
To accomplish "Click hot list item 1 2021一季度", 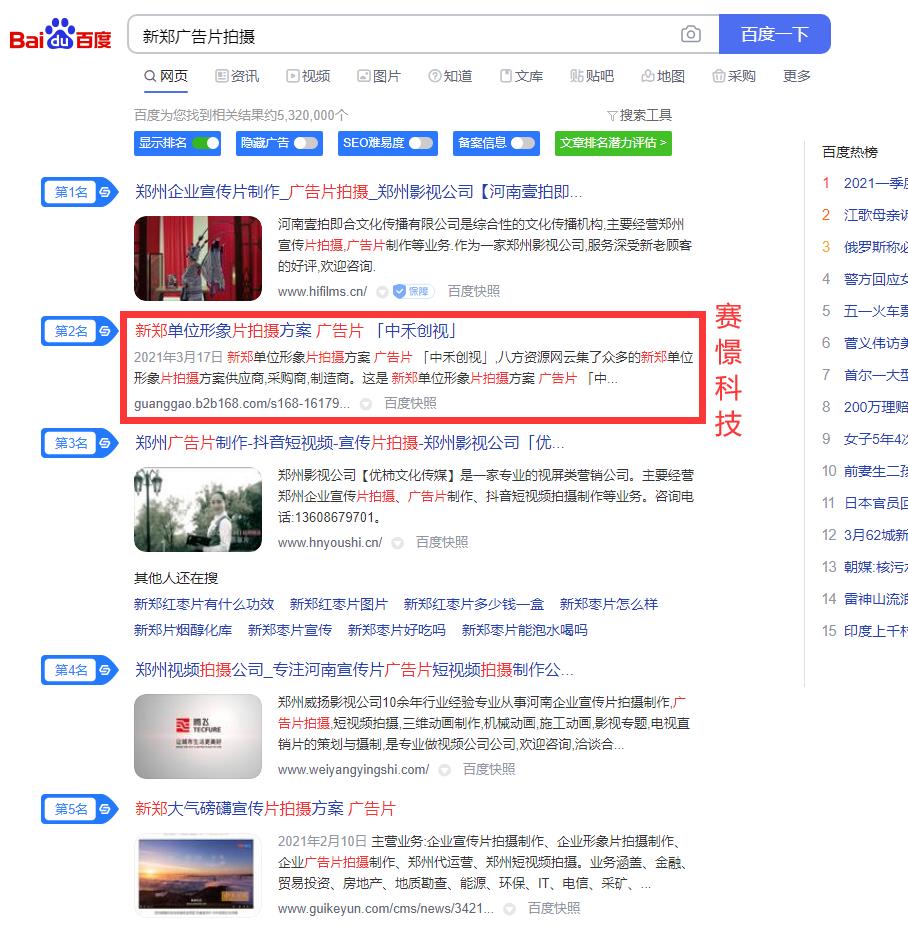I will pos(875,183).
